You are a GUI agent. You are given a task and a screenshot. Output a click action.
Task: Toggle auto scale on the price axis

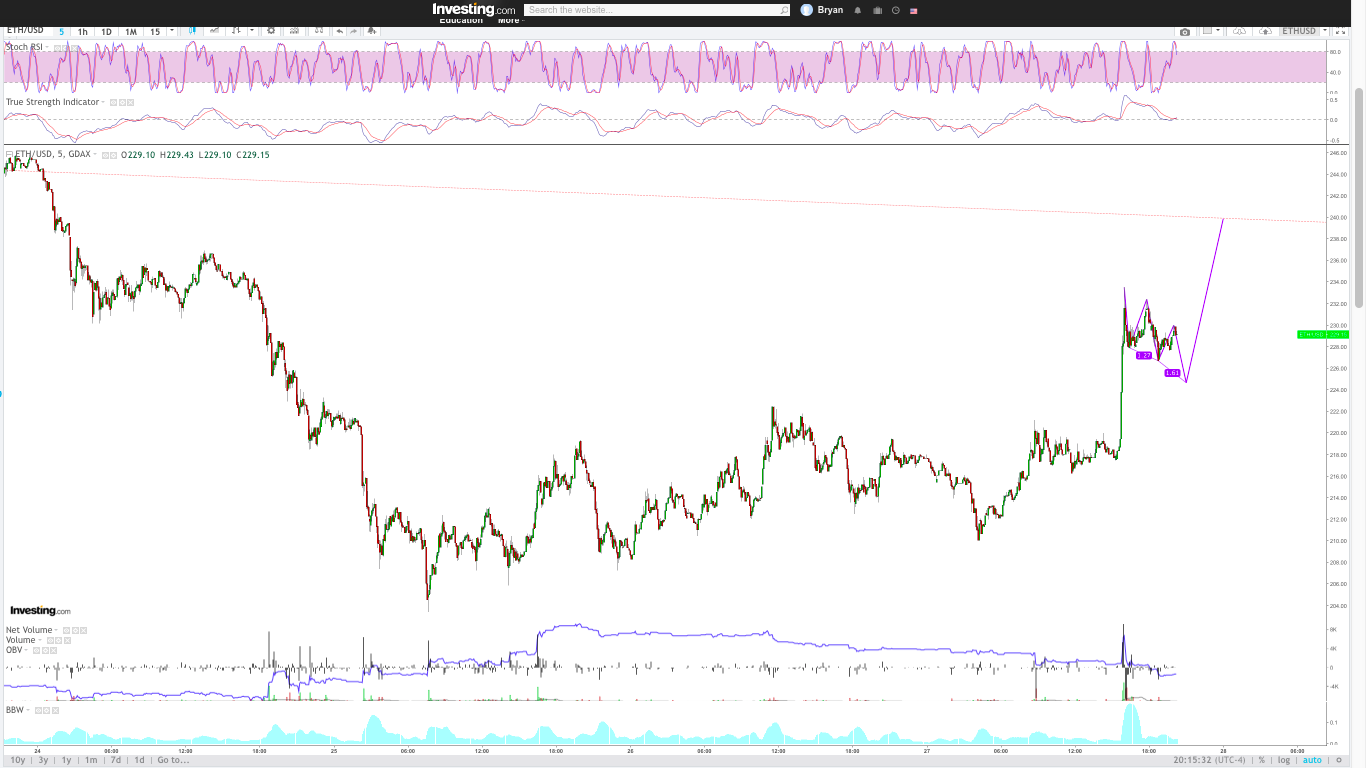tap(1312, 760)
